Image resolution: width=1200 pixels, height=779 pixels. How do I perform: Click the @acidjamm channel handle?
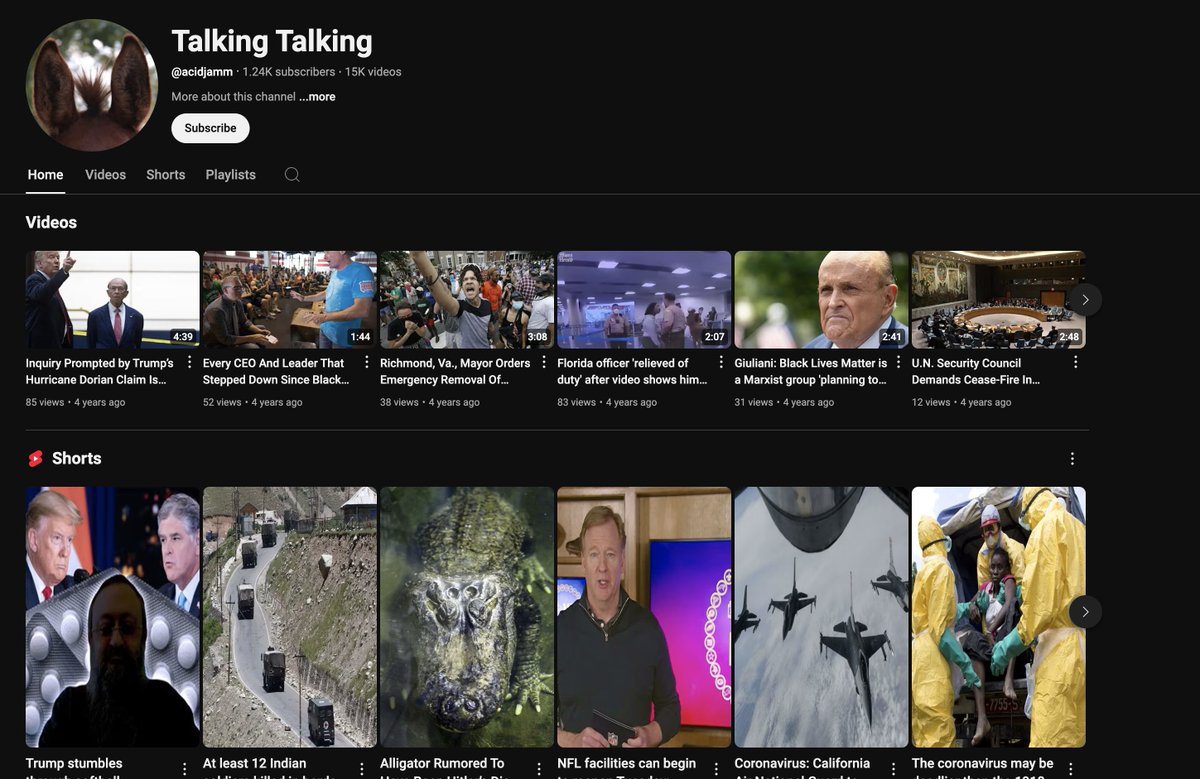pos(202,72)
